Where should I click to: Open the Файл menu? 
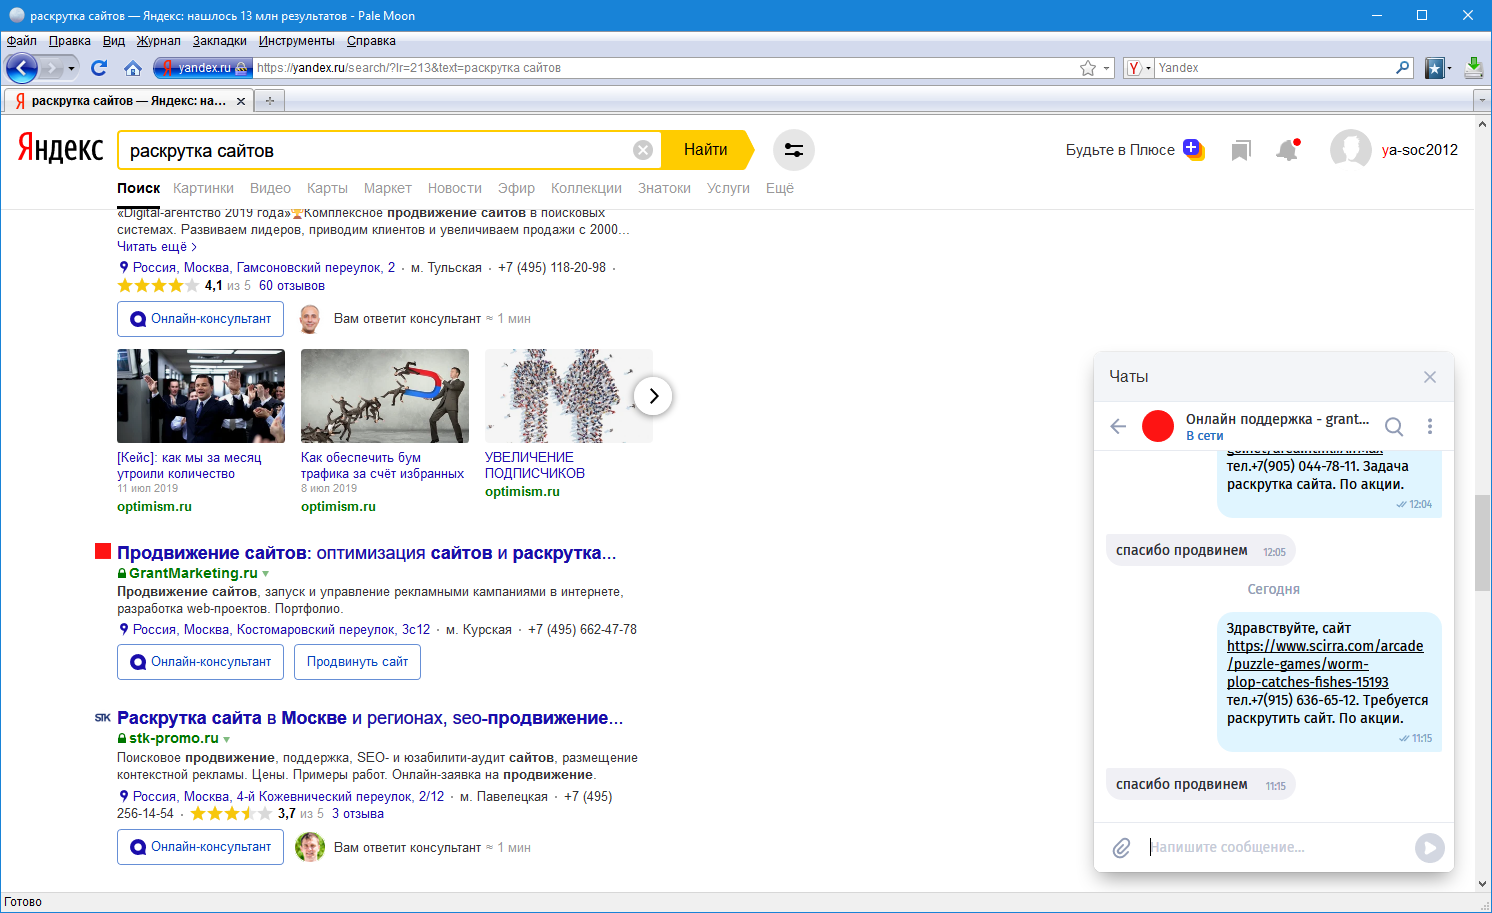[x=21, y=41]
